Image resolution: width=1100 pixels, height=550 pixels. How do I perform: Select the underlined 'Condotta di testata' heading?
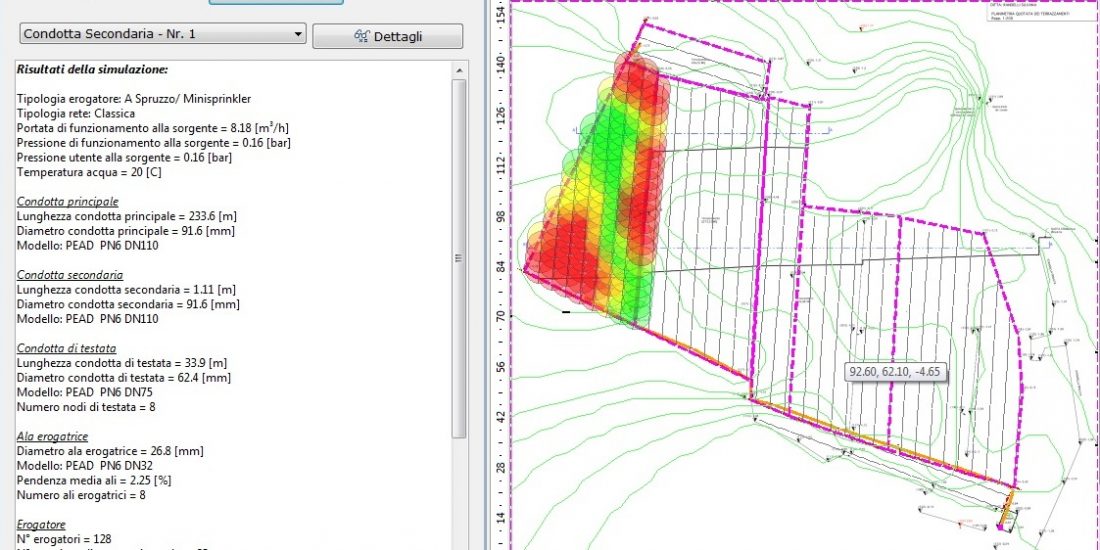click(x=66, y=347)
